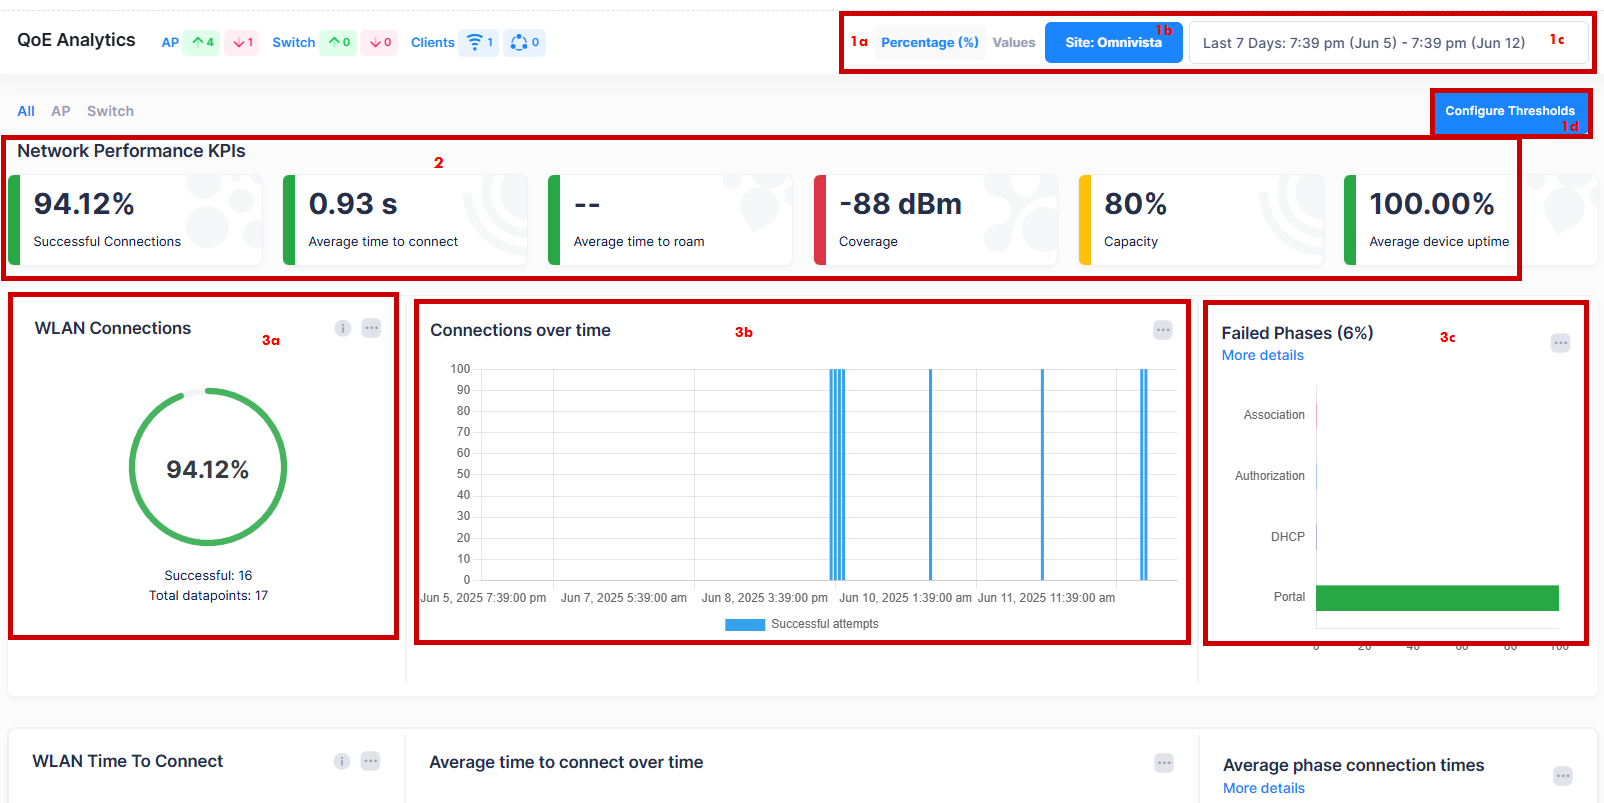Screen dimensions: 1604x803
Task: Switch display to Values mode
Action: 1013,42
